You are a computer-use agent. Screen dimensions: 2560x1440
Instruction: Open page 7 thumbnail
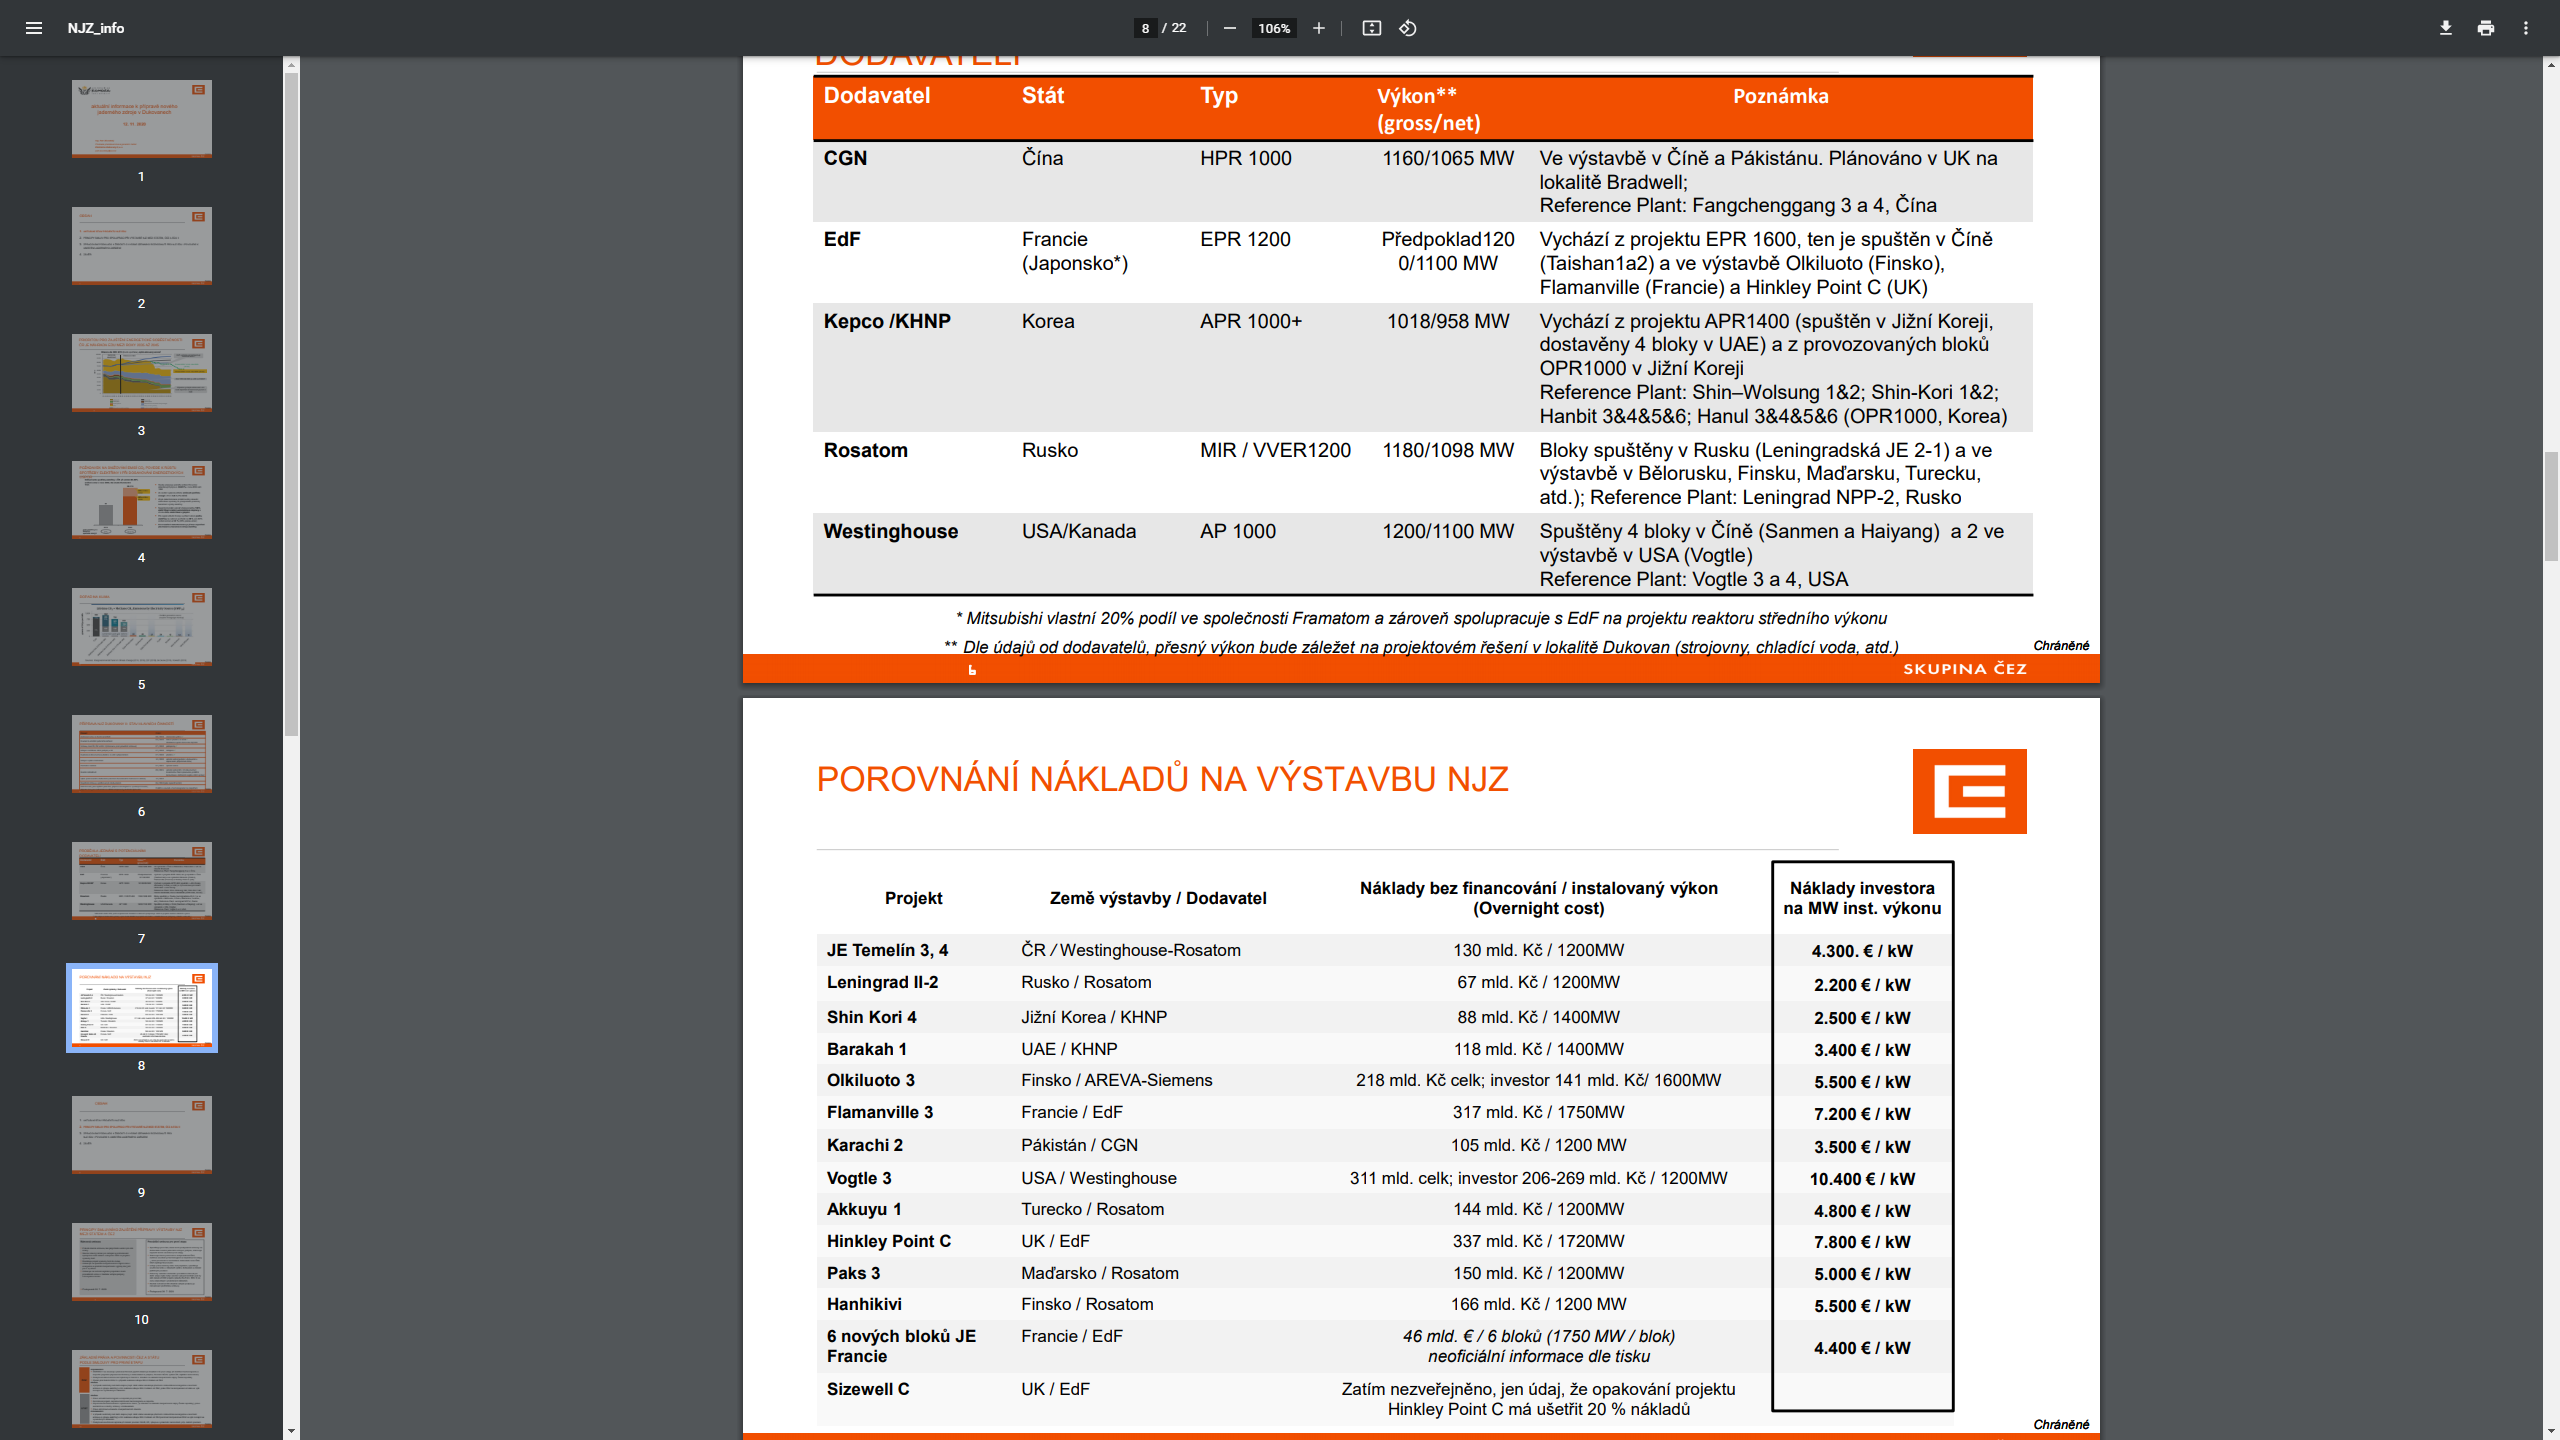click(142, 881)
